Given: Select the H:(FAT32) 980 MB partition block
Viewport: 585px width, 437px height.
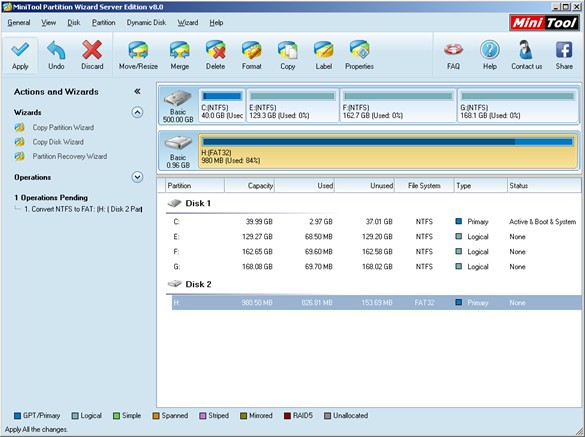Looking at the screenshot, I should (388, 151).
